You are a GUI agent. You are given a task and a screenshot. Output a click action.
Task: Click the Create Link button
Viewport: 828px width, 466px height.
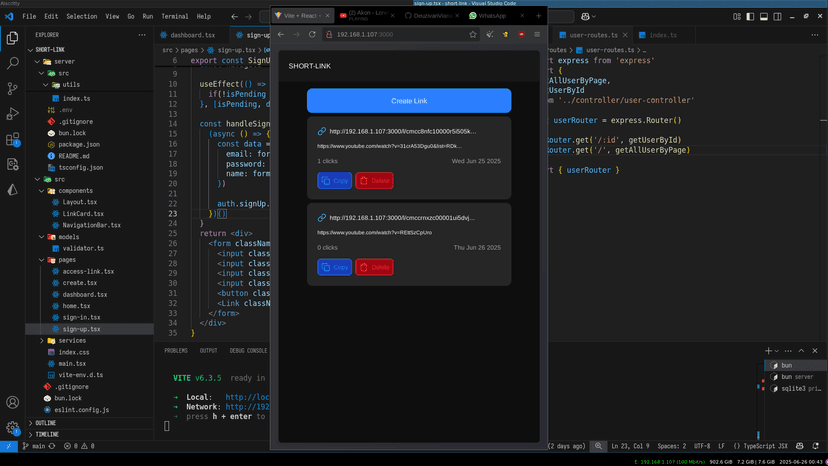[409, 100]
